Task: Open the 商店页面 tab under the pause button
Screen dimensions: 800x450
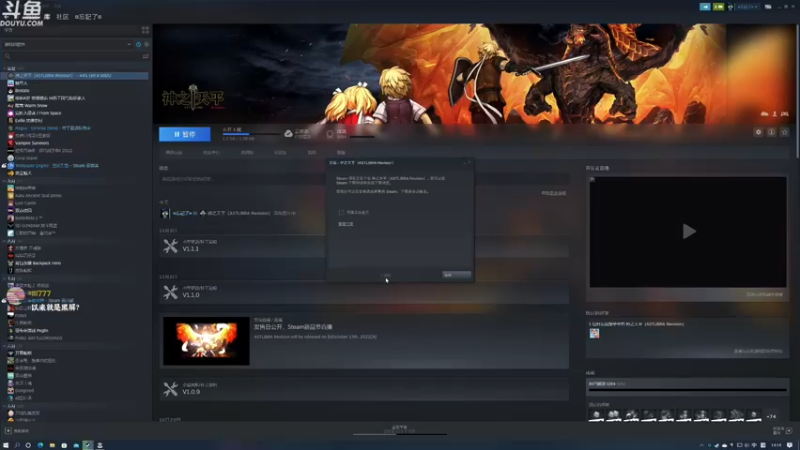Action: click(174, 153)
